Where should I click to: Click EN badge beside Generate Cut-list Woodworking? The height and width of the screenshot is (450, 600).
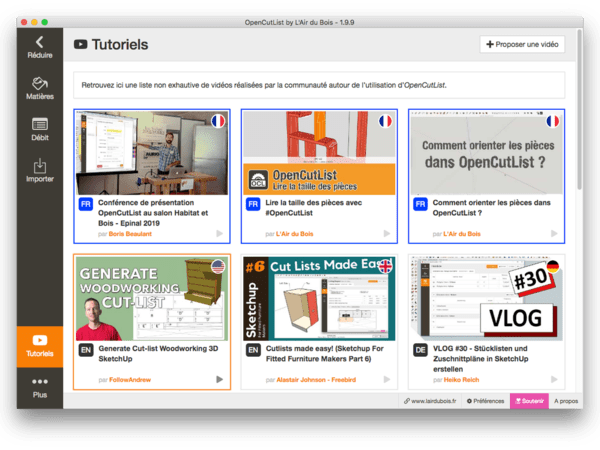(86, 350)
